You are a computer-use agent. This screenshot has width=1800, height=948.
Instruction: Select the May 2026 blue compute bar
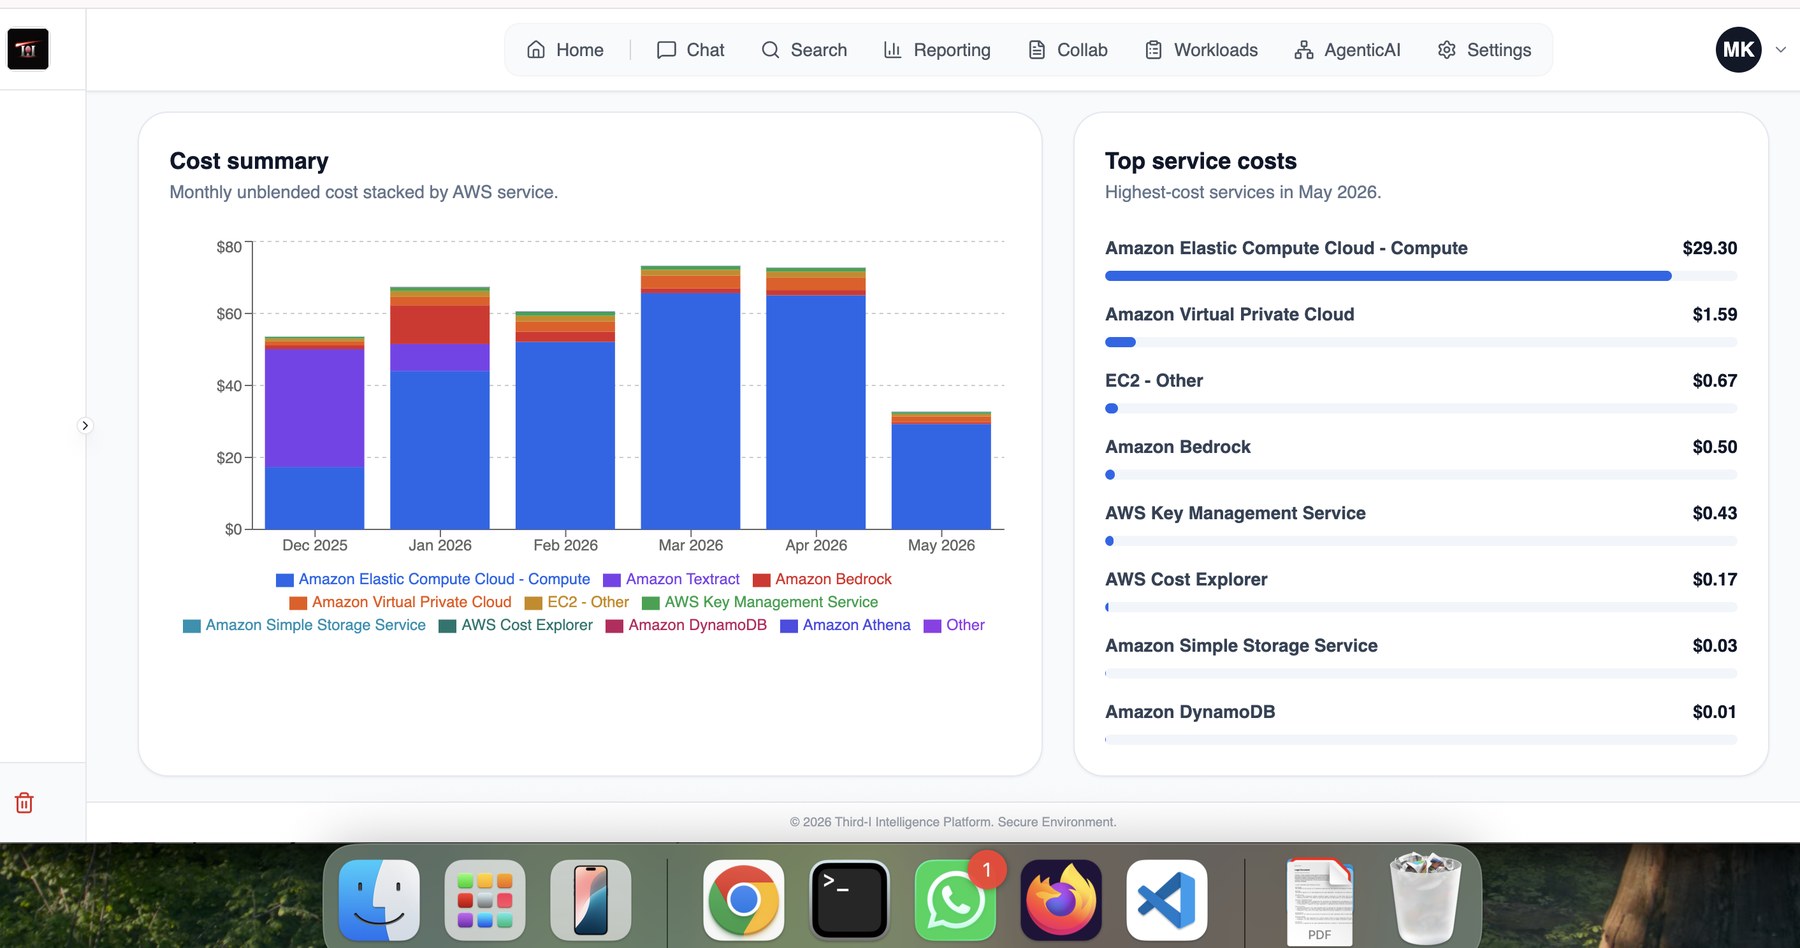click(x=941, y=476)
